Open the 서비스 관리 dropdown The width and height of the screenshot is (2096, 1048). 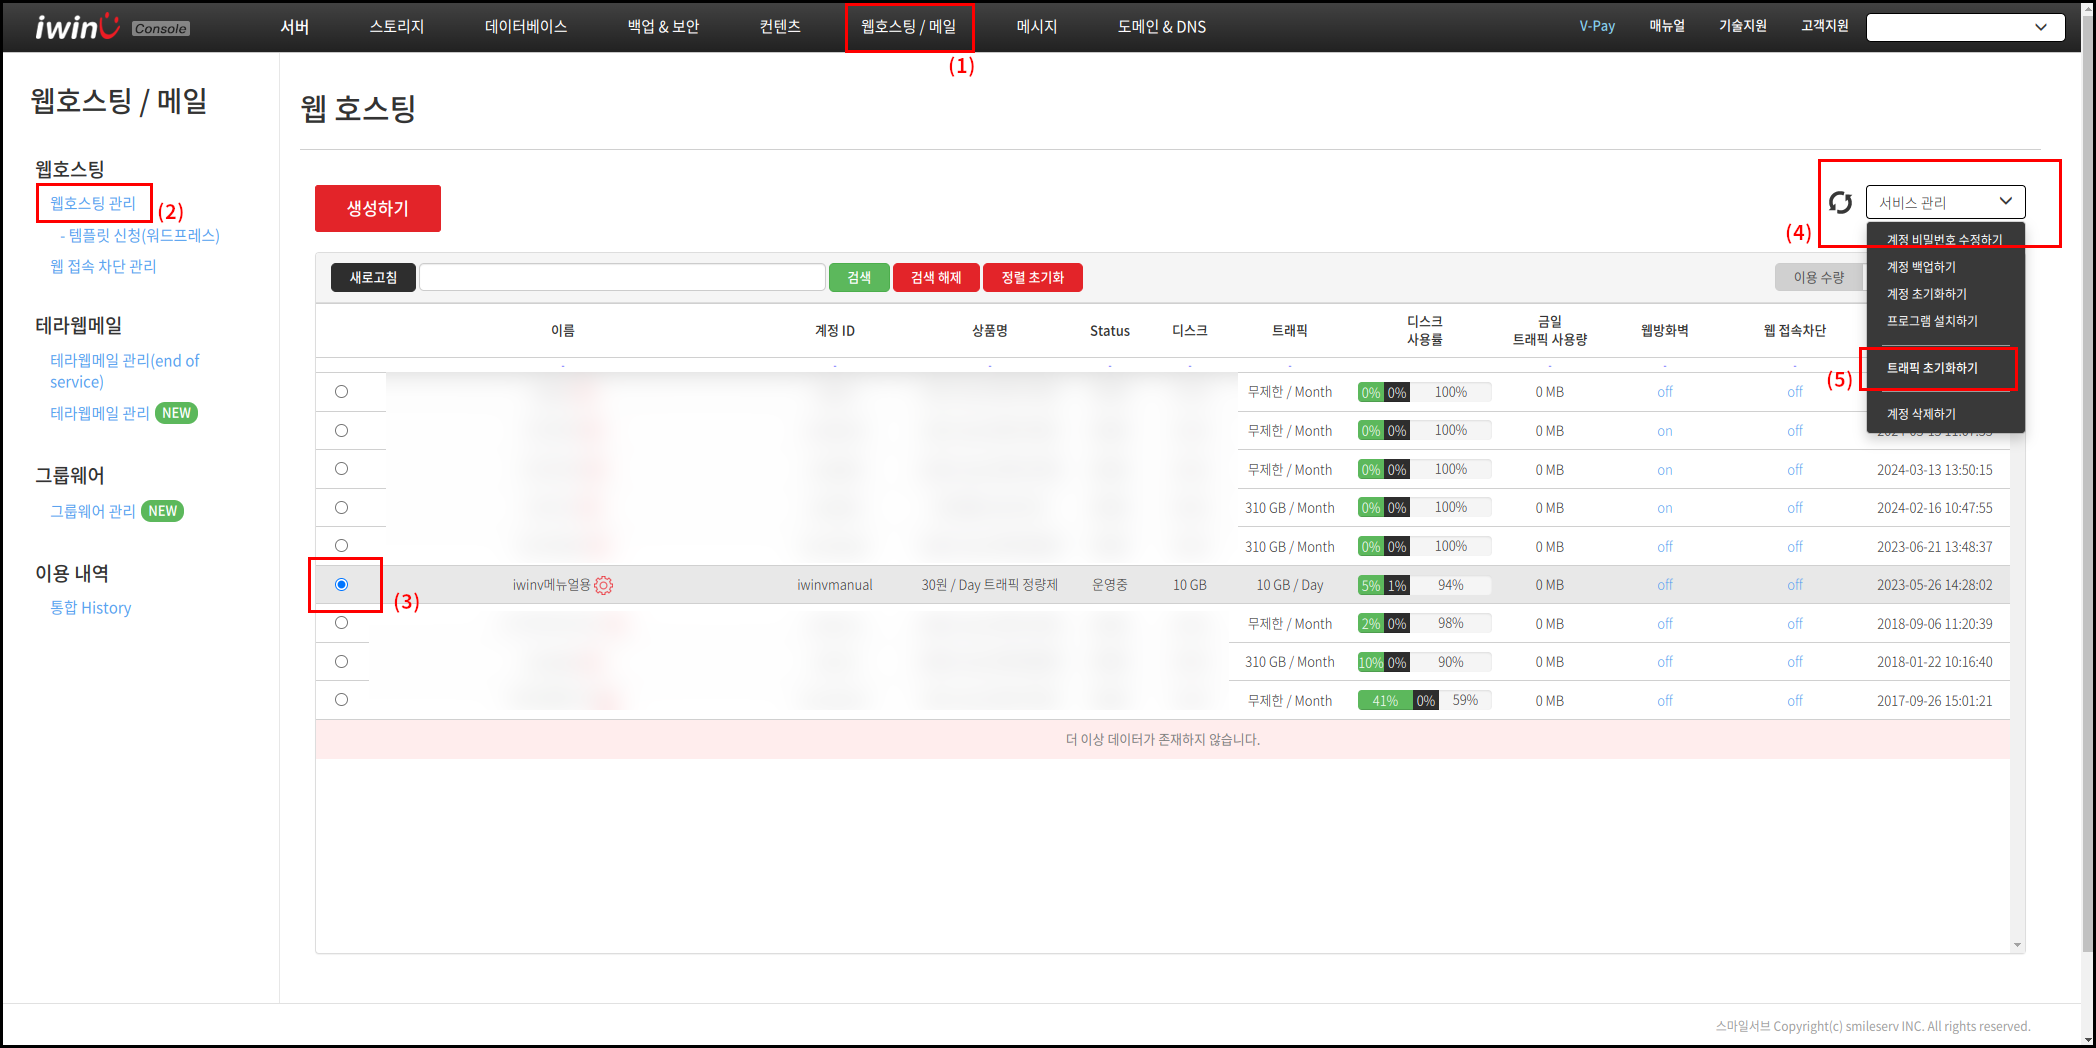click(1945, 202)
